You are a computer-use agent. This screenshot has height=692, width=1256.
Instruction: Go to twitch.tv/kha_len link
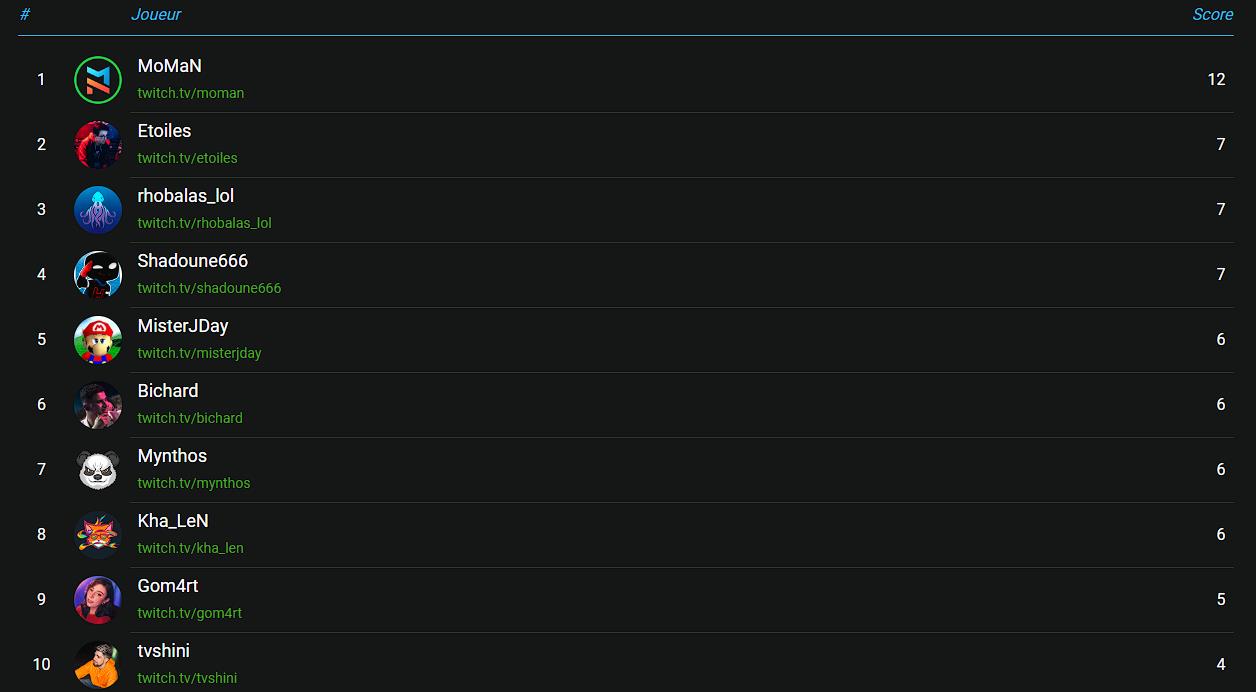click(191, 548)
